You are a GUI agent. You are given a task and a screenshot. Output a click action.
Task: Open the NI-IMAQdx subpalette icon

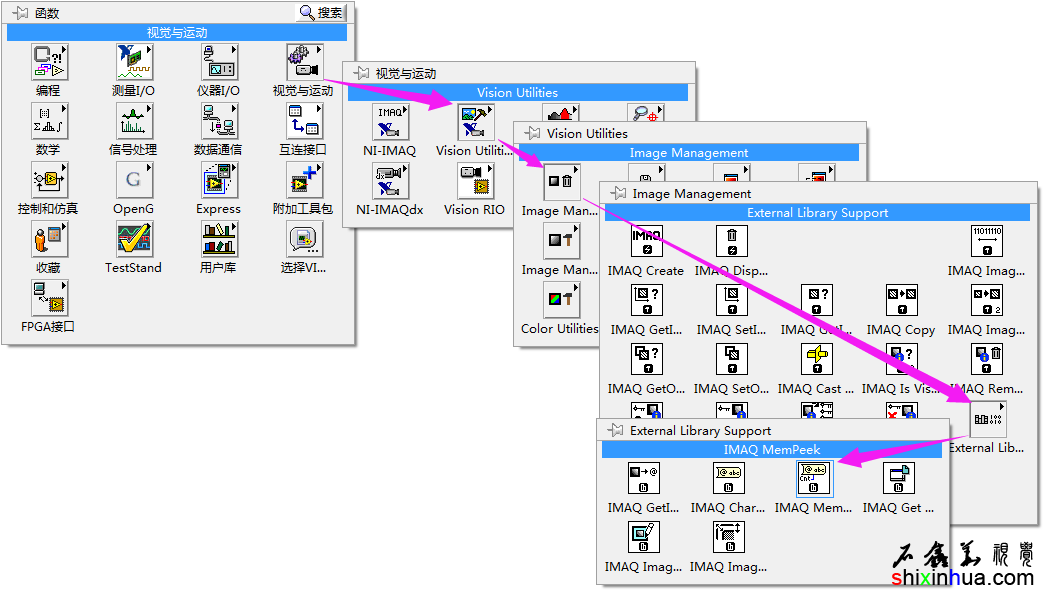click(x=389, y=181)
